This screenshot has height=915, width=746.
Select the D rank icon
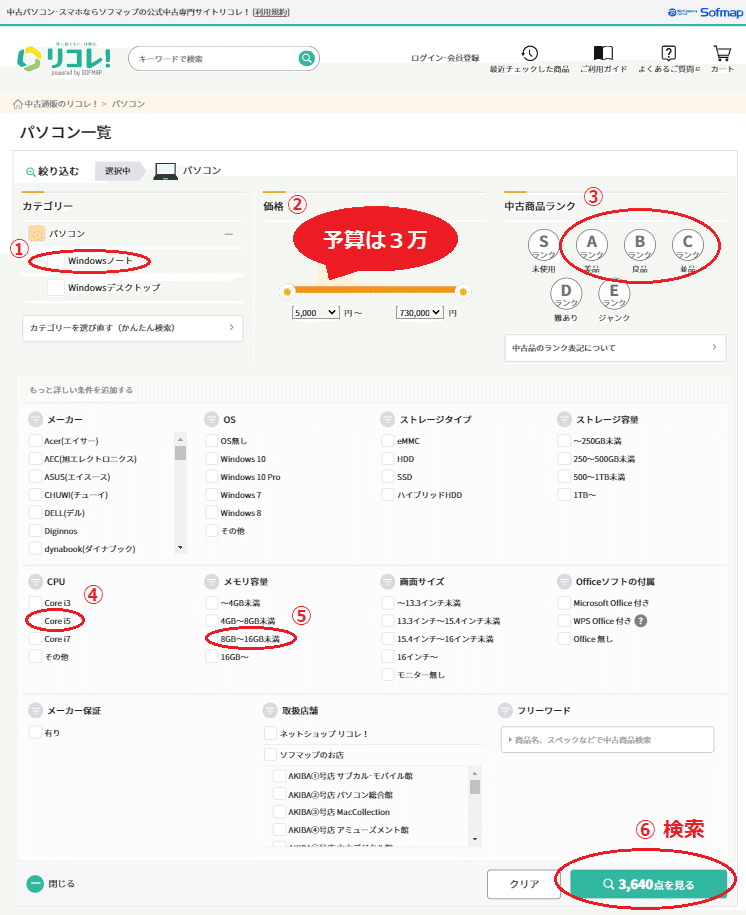point(566,294)
